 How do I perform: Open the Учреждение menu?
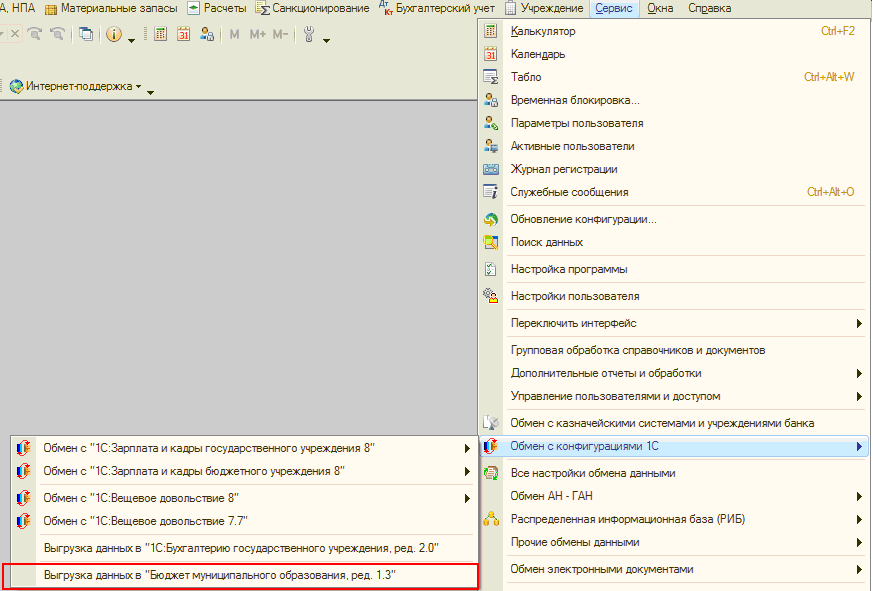[x=544, y=8]
